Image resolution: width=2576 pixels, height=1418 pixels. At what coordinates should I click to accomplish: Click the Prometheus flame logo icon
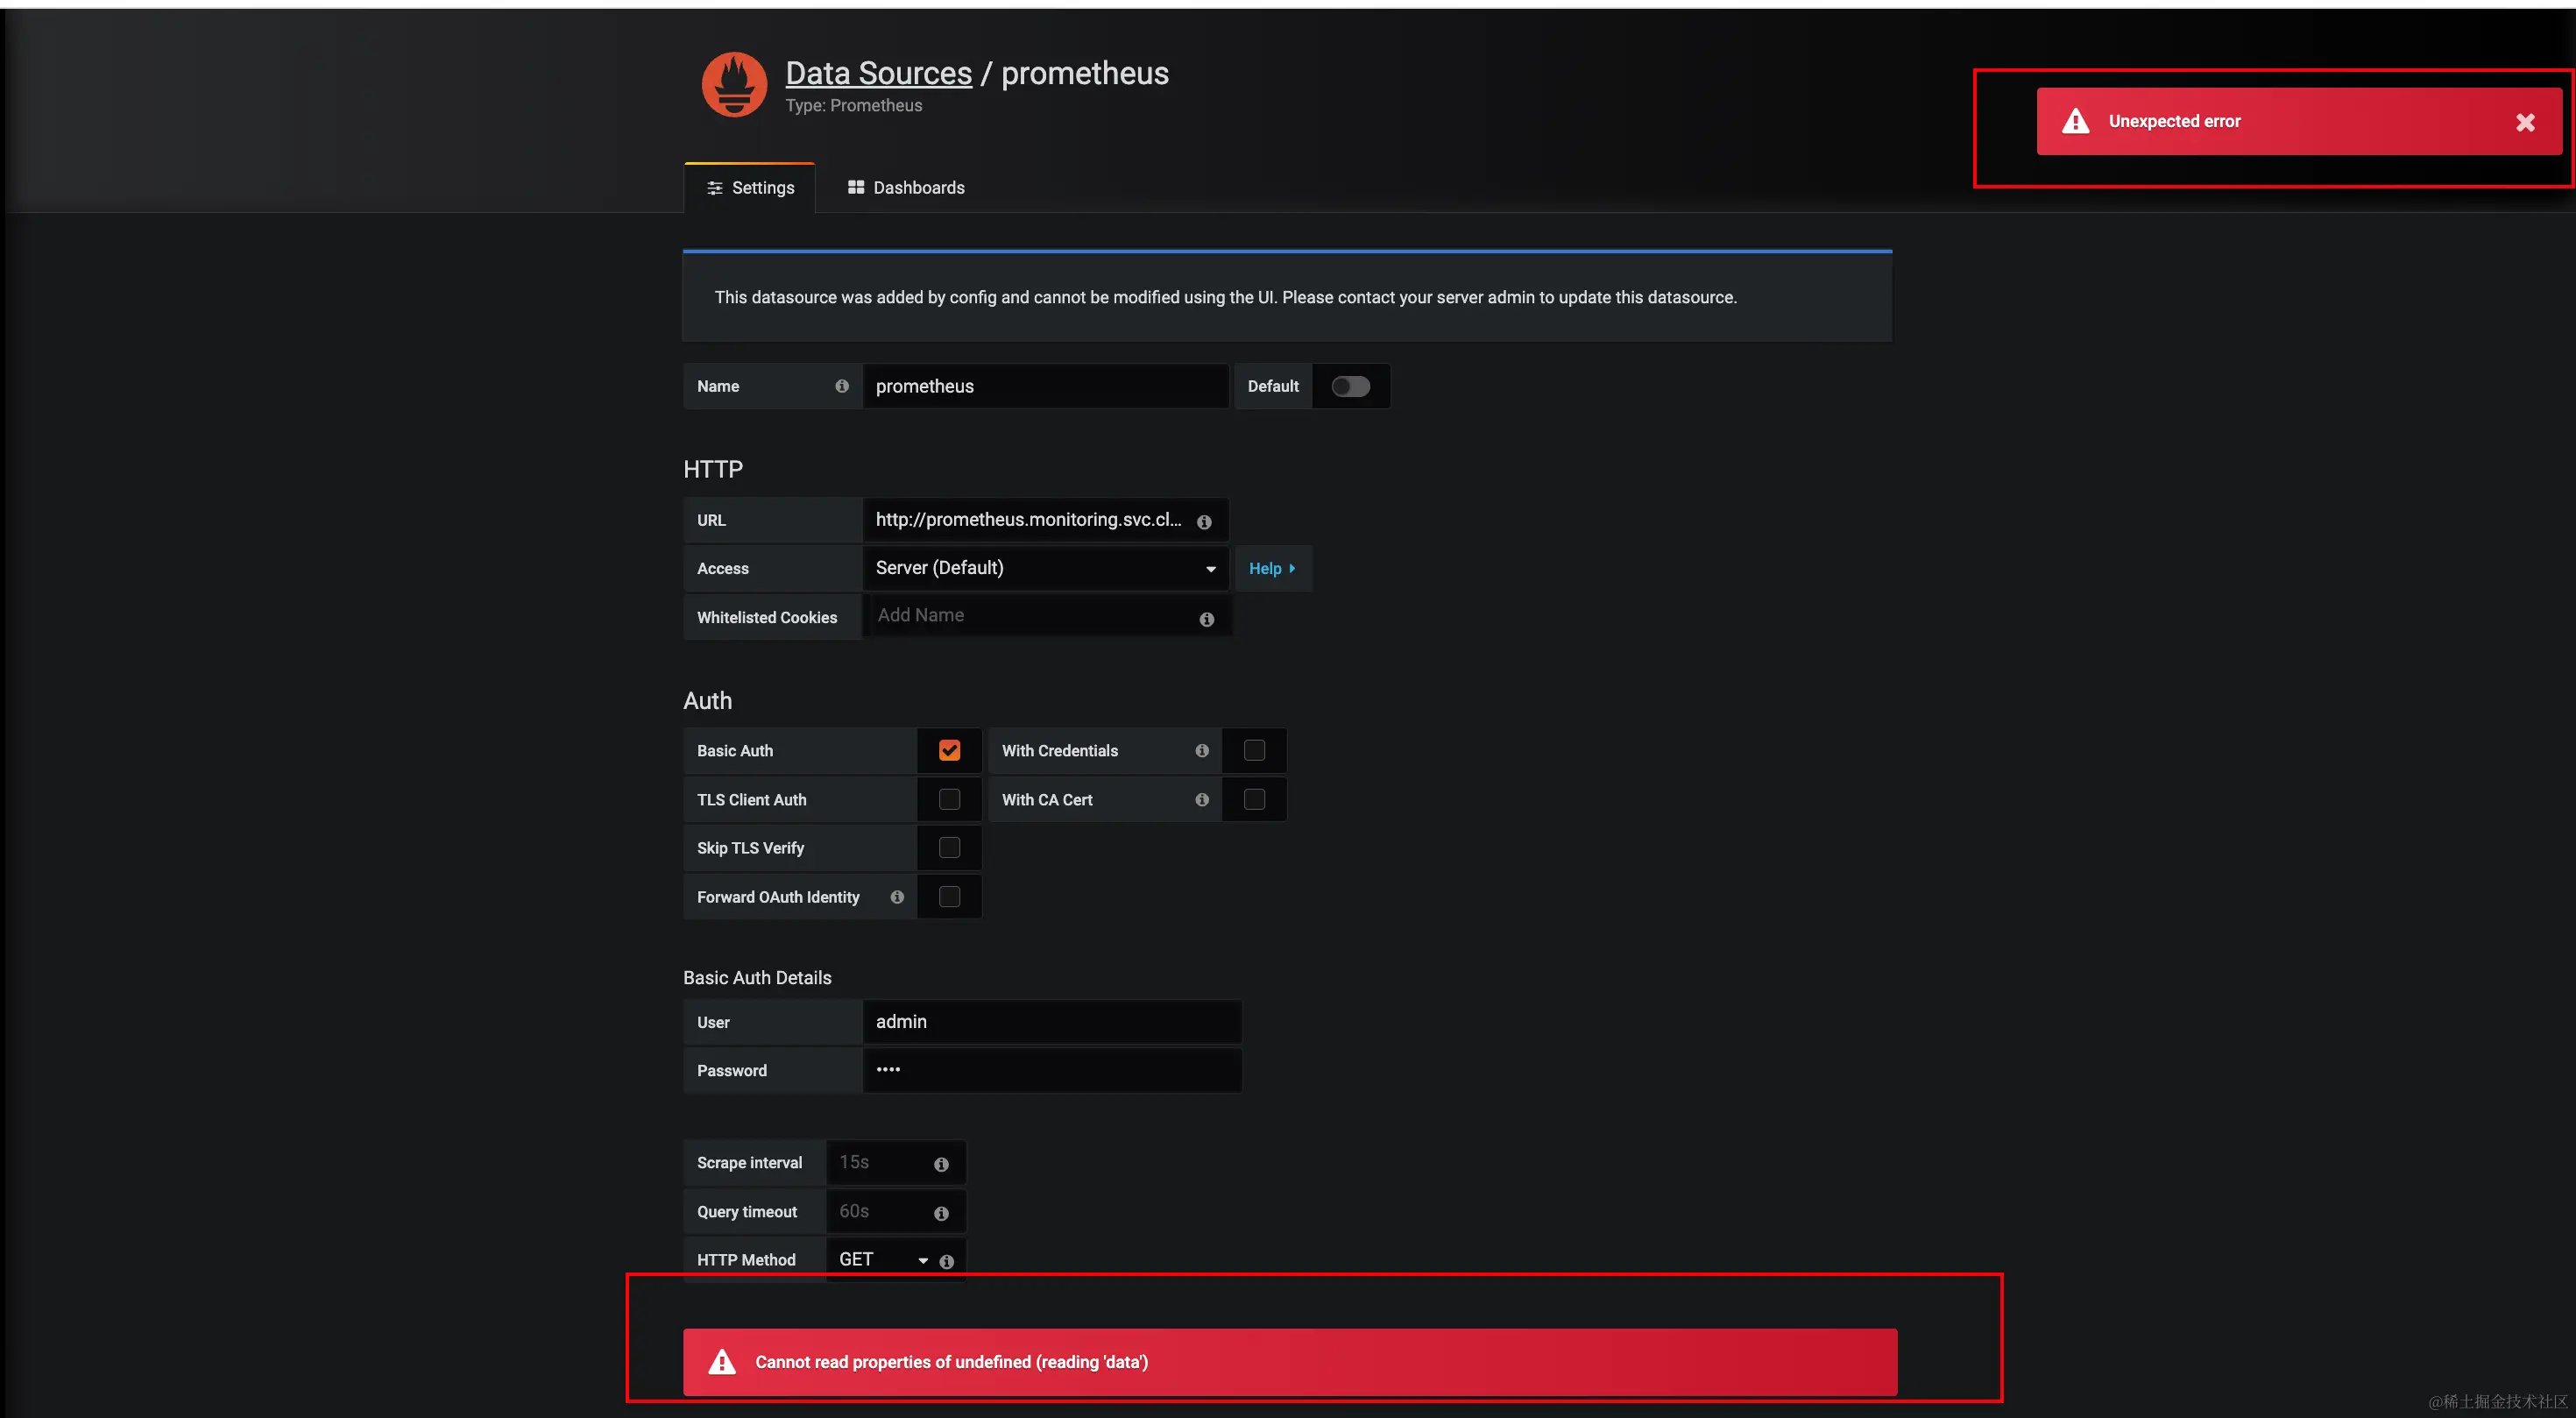coord(734,85)
